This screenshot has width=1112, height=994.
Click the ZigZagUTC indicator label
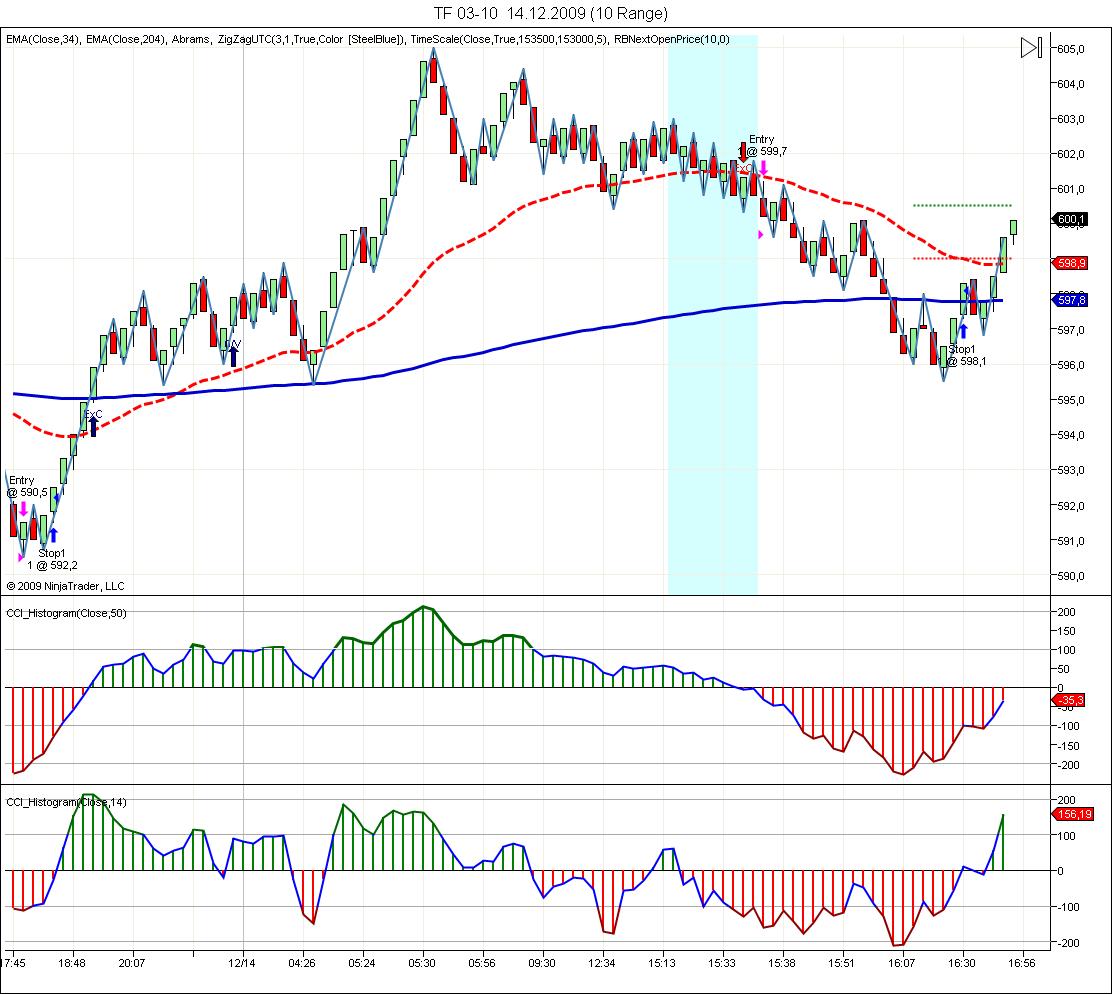coord(311,40)
